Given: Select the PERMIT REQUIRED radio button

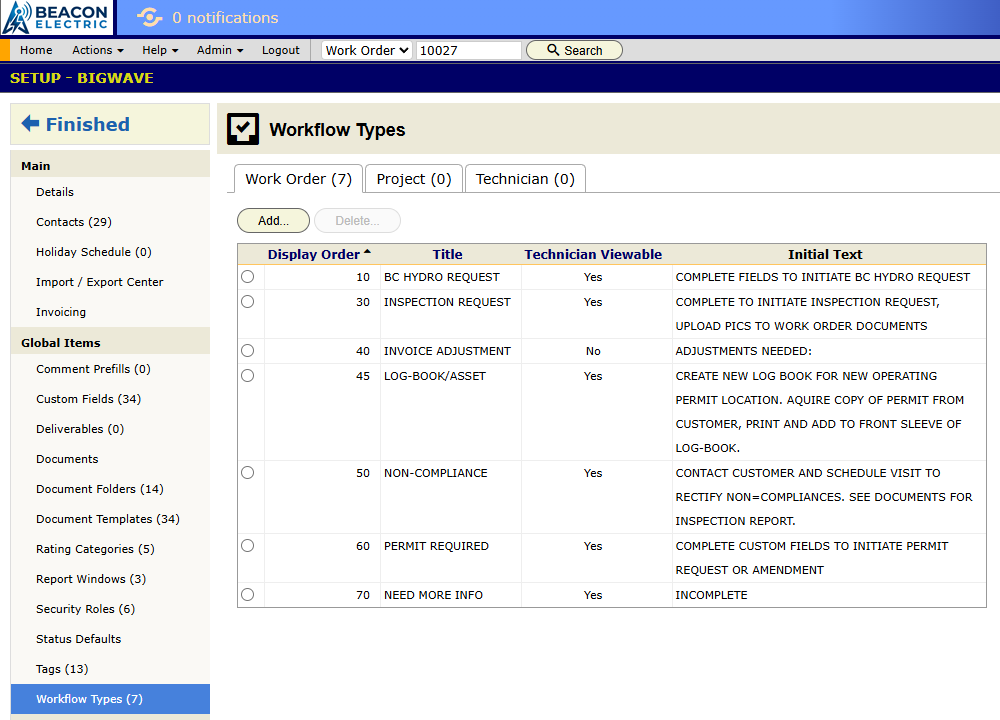Looking at the screenshot, I should coord(247,546).
